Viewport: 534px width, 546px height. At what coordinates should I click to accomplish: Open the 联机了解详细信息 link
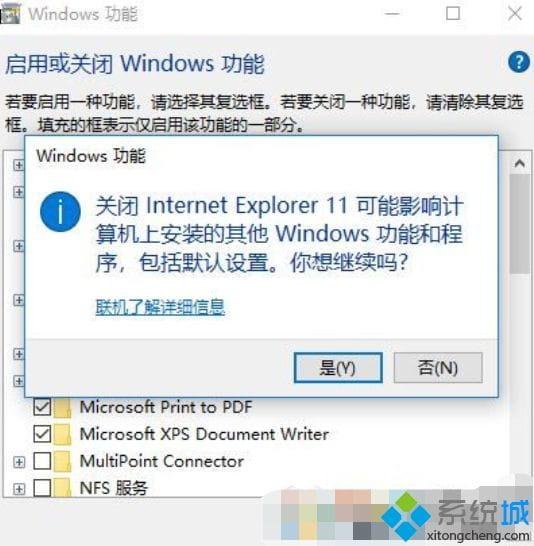[160, 307]
